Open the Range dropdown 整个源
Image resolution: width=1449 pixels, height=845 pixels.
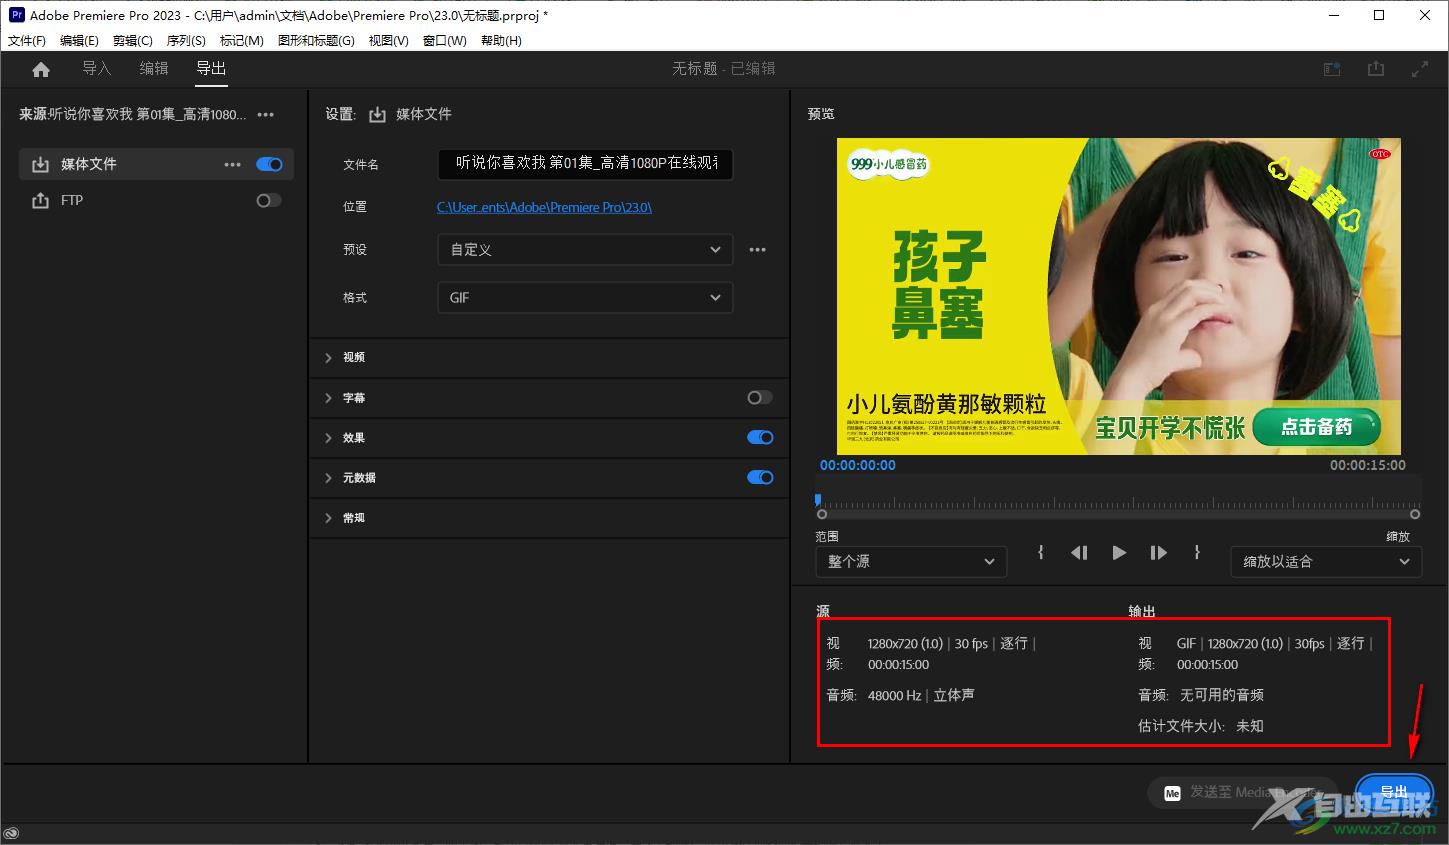(911, 561)
